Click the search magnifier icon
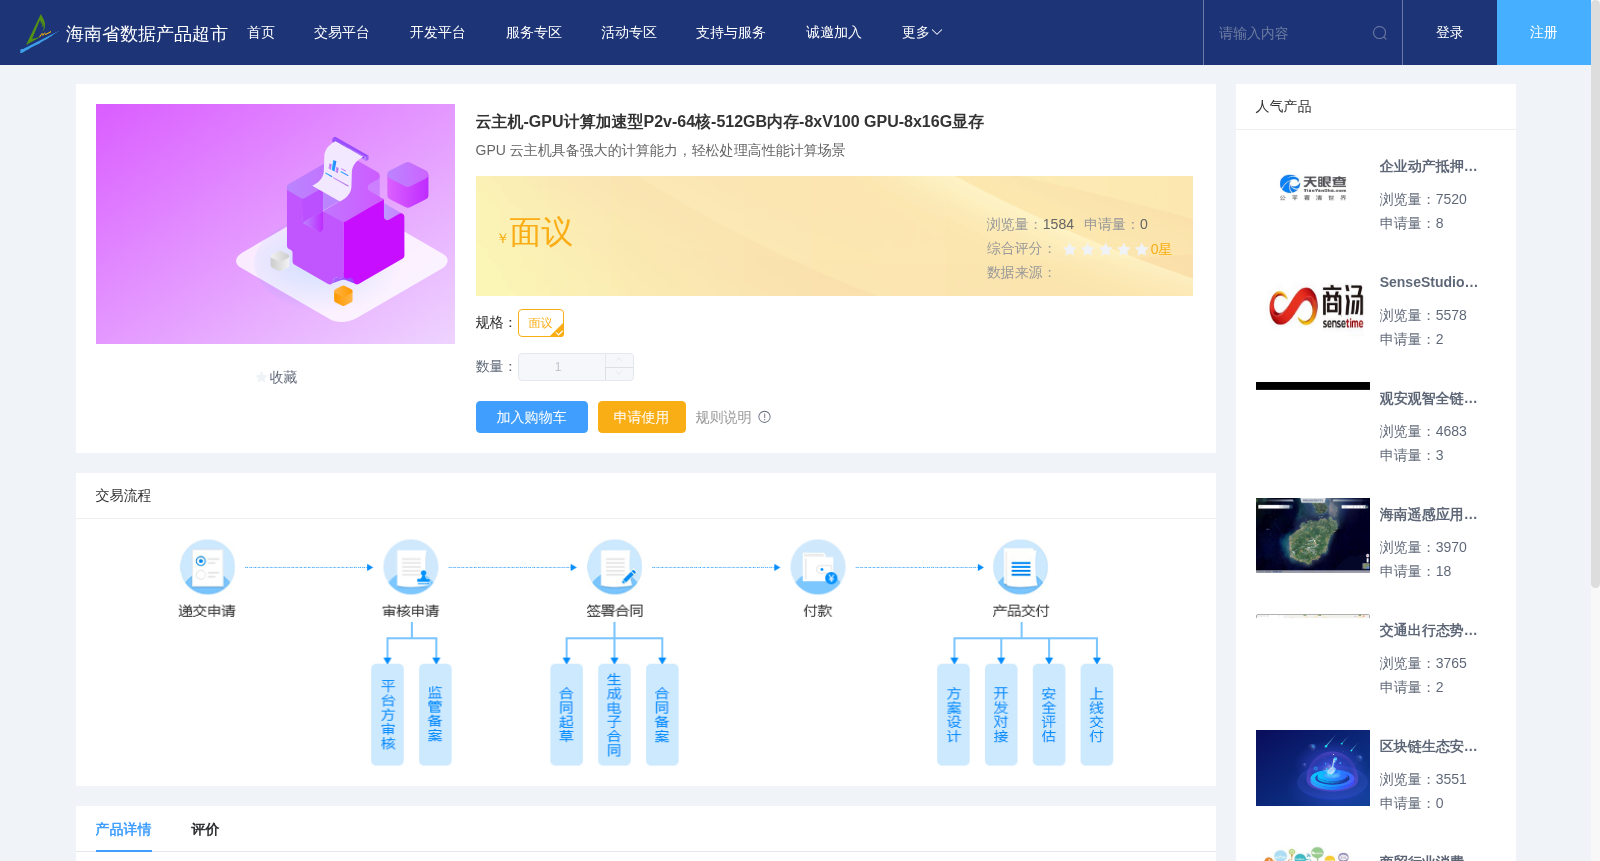Screen dimensions: 1600x861 click(1380, 33)
